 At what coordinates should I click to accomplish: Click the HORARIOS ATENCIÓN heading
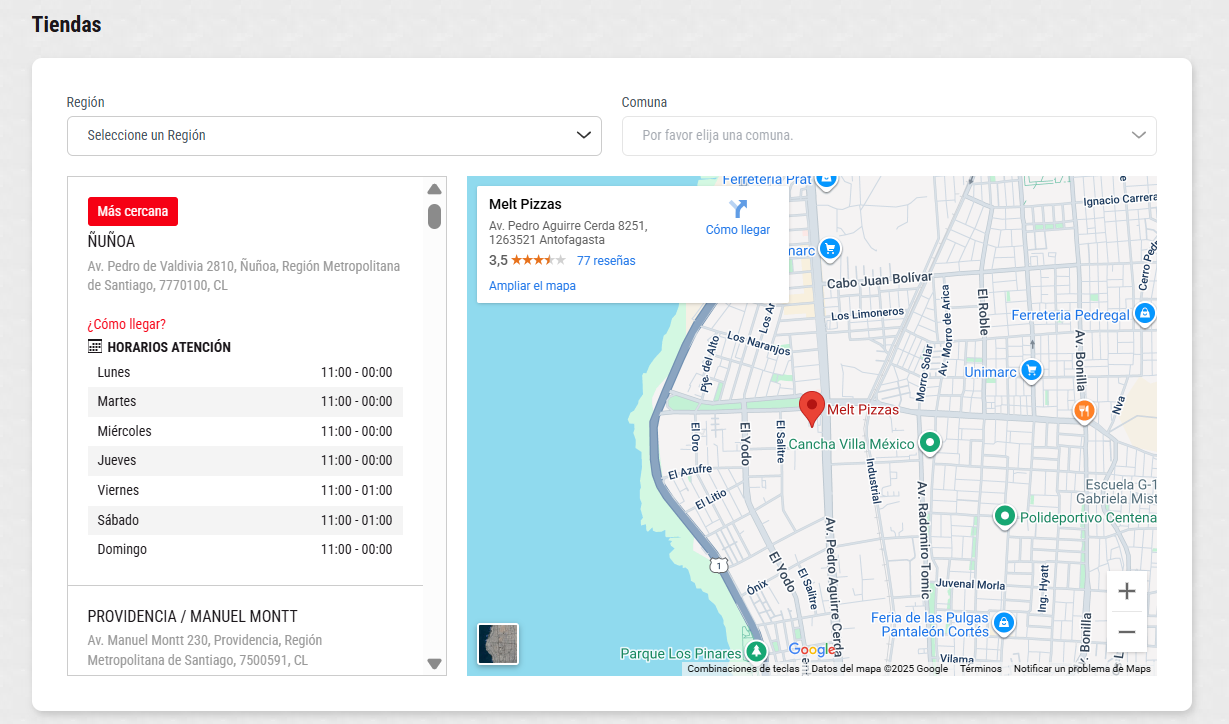pyautogui.click(x=169, y=347)
